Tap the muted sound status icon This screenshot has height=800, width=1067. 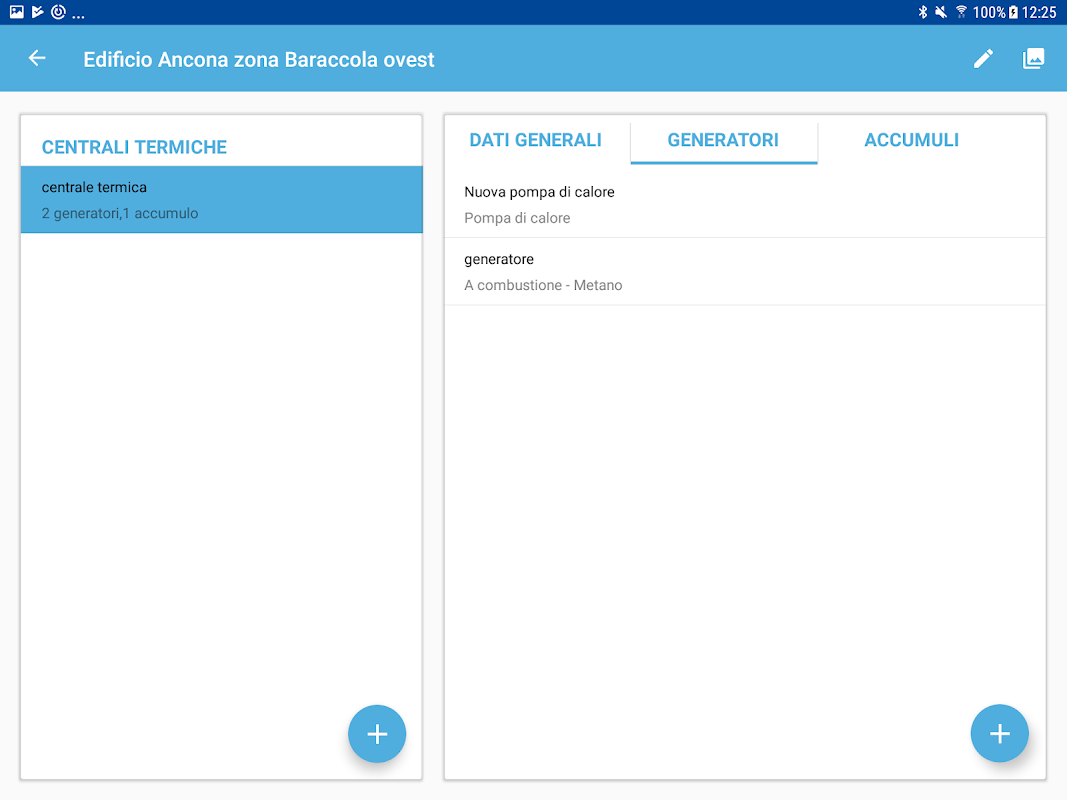click(941, 12)
